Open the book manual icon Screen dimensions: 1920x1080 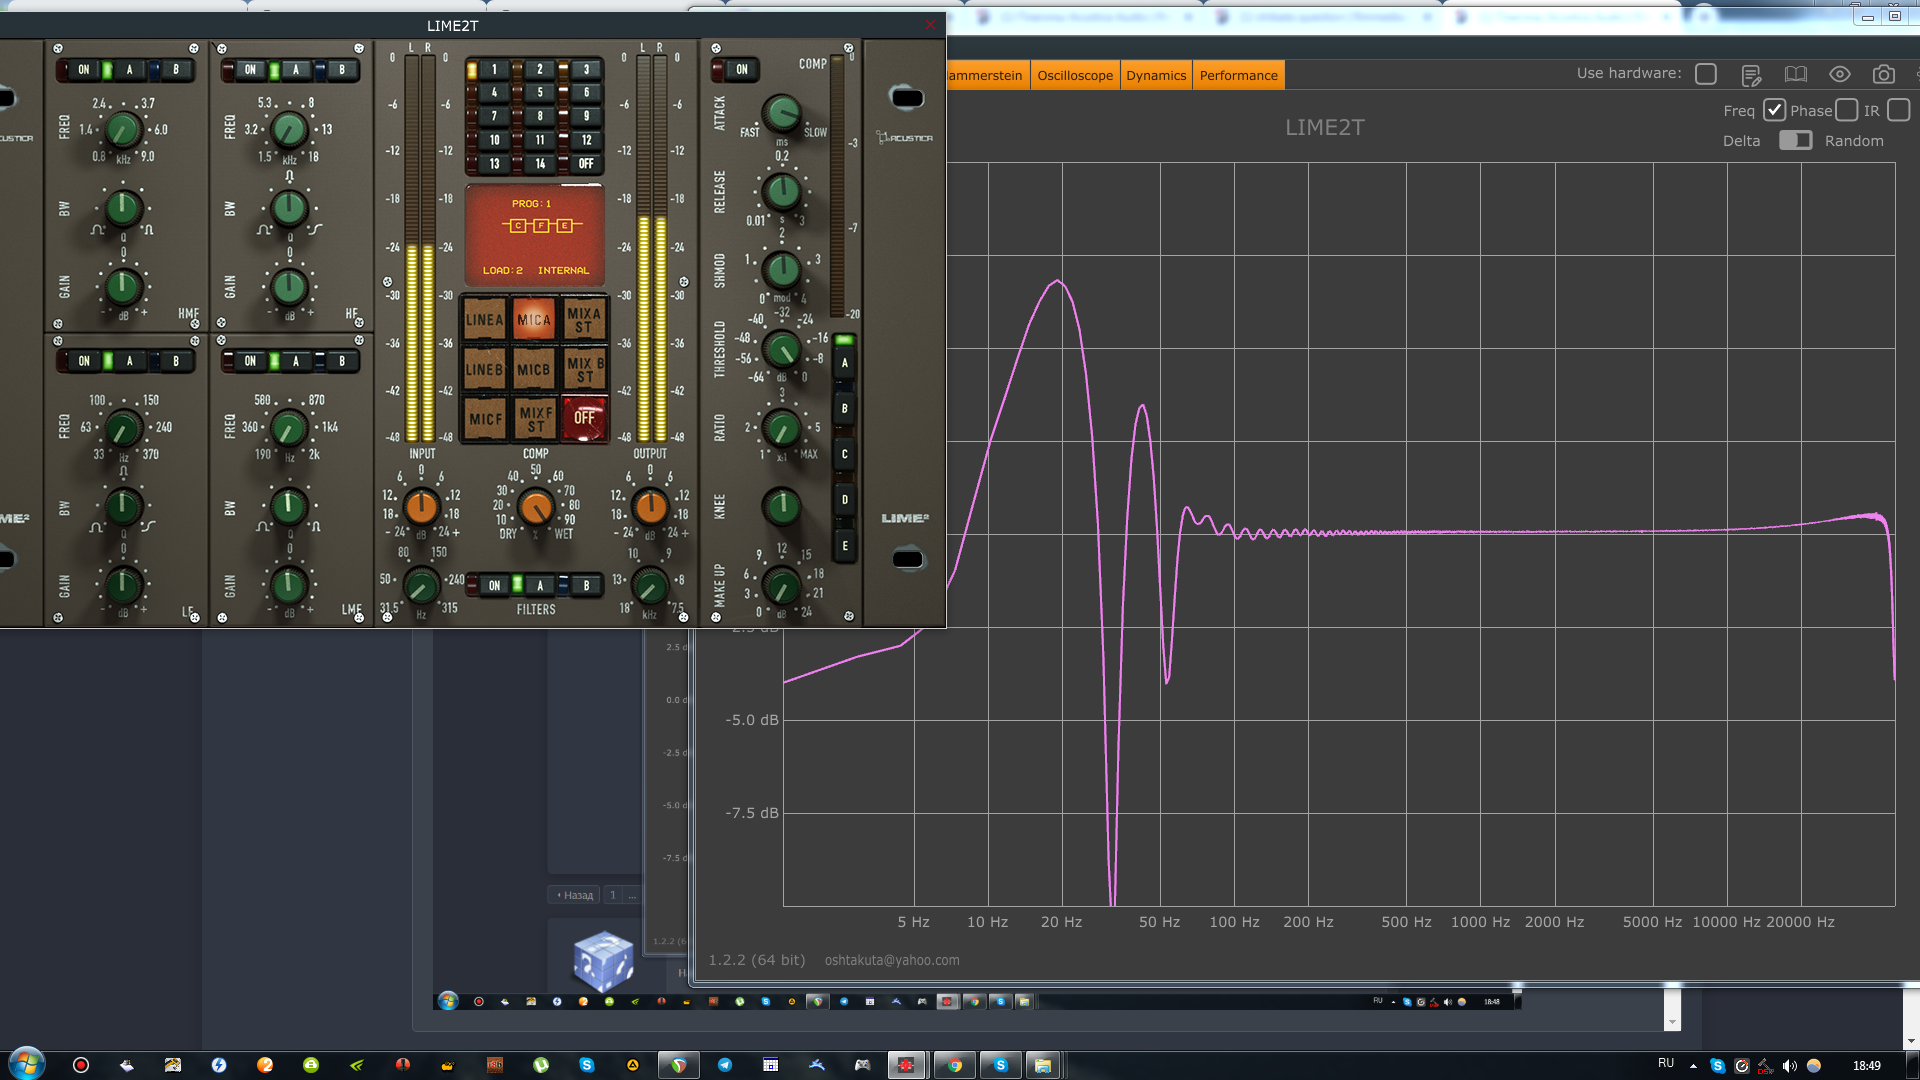pos(1795,75)
